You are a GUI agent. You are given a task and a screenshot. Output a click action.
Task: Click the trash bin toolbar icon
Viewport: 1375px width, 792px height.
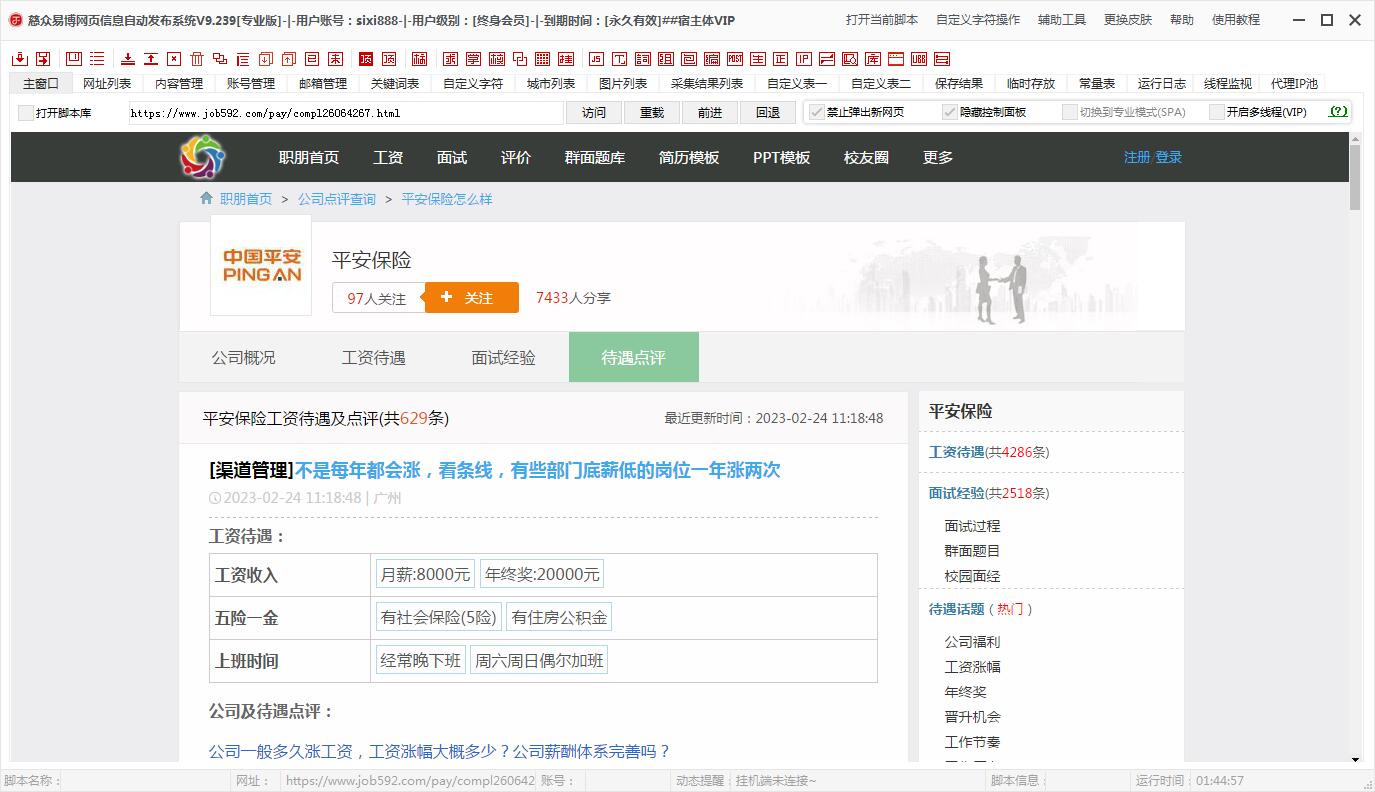(198, 58)
